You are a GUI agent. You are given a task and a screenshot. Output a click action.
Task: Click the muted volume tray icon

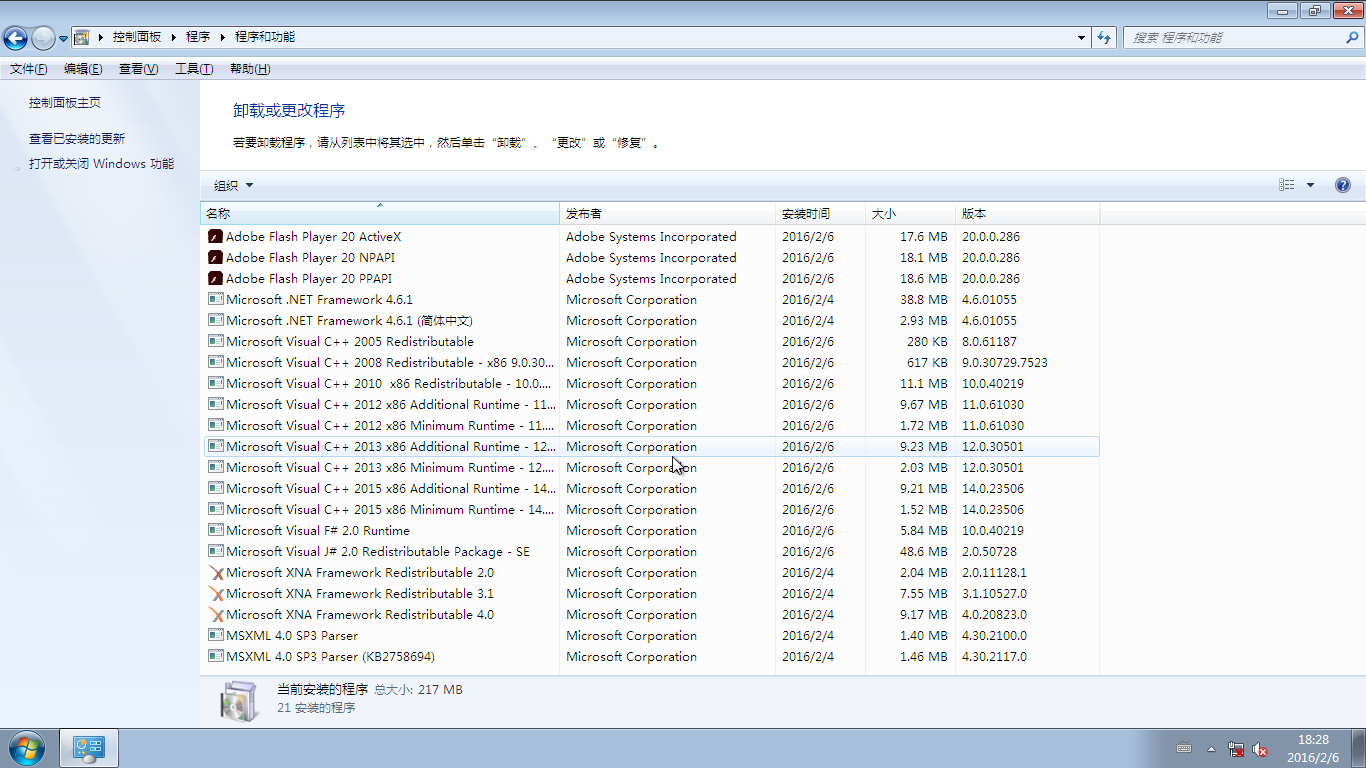tap(1260, 749)
